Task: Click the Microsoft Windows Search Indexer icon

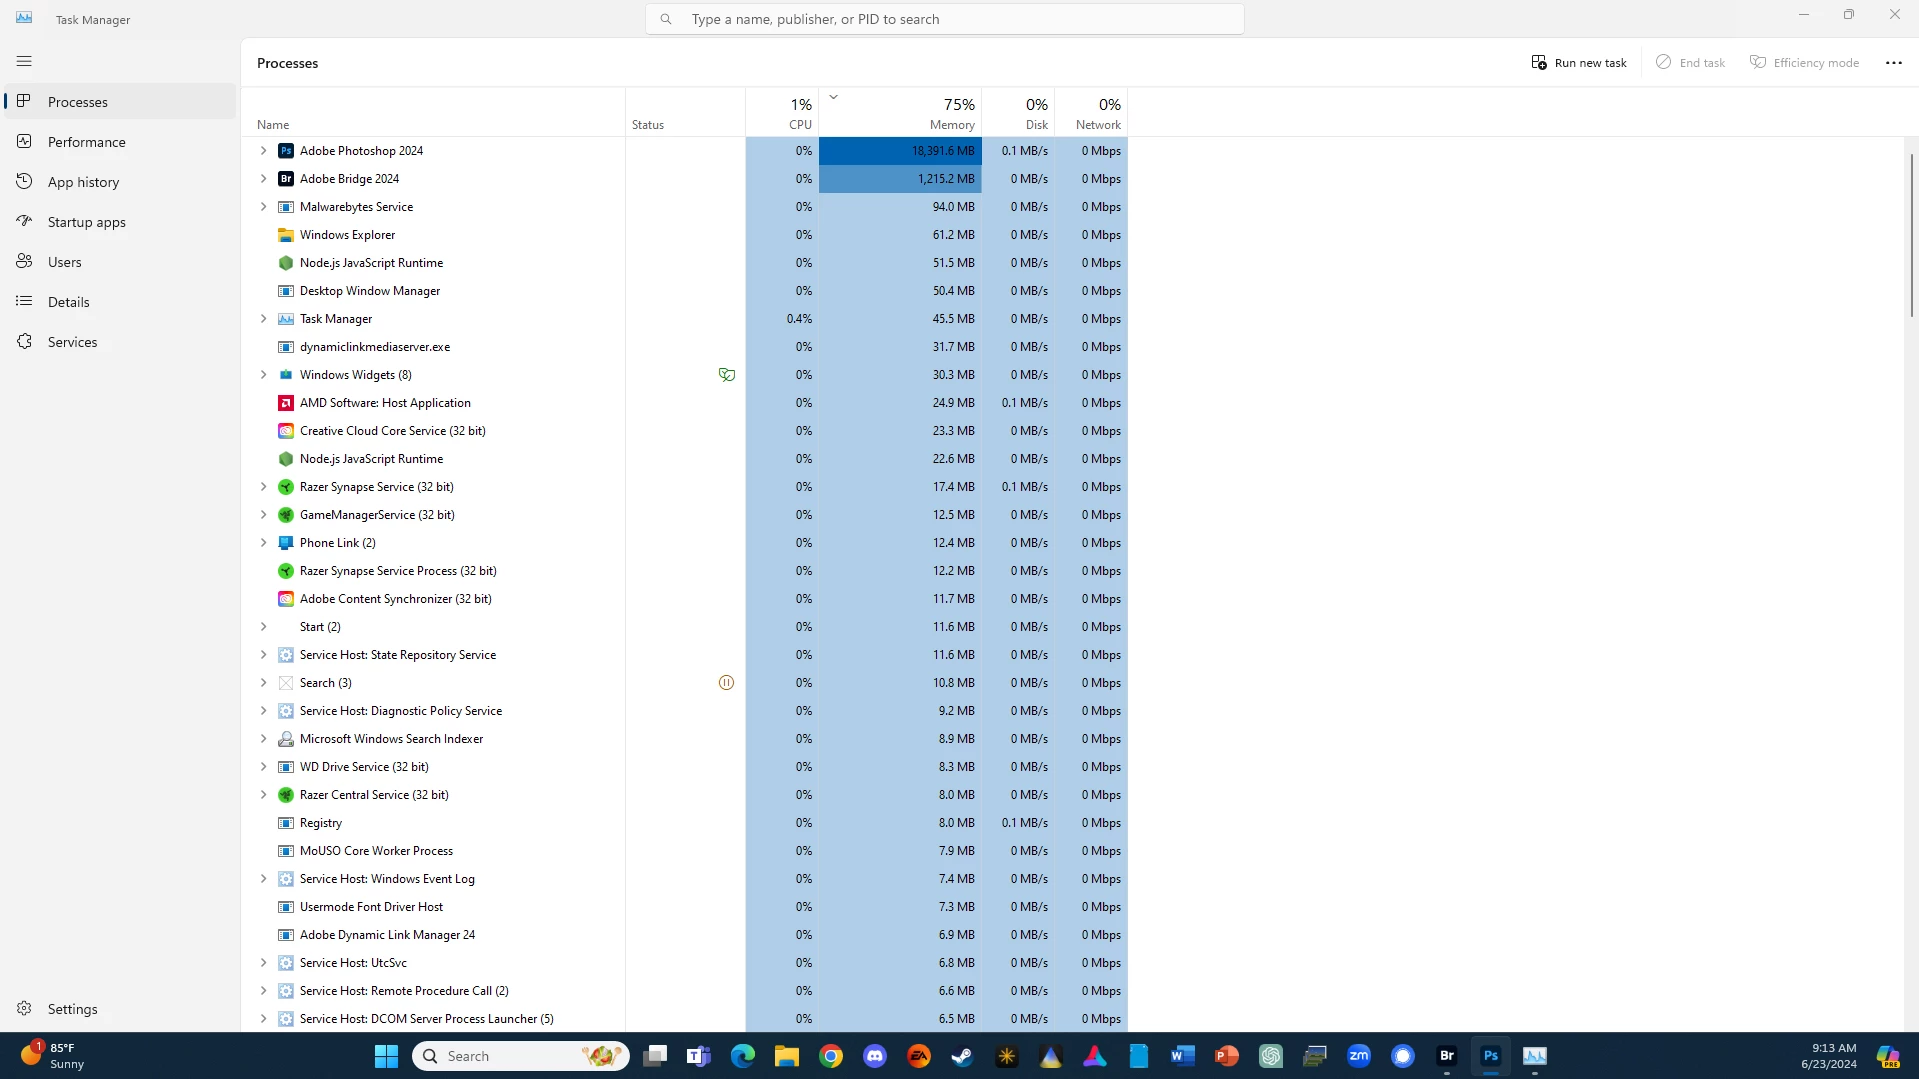Action: [286, 739]
